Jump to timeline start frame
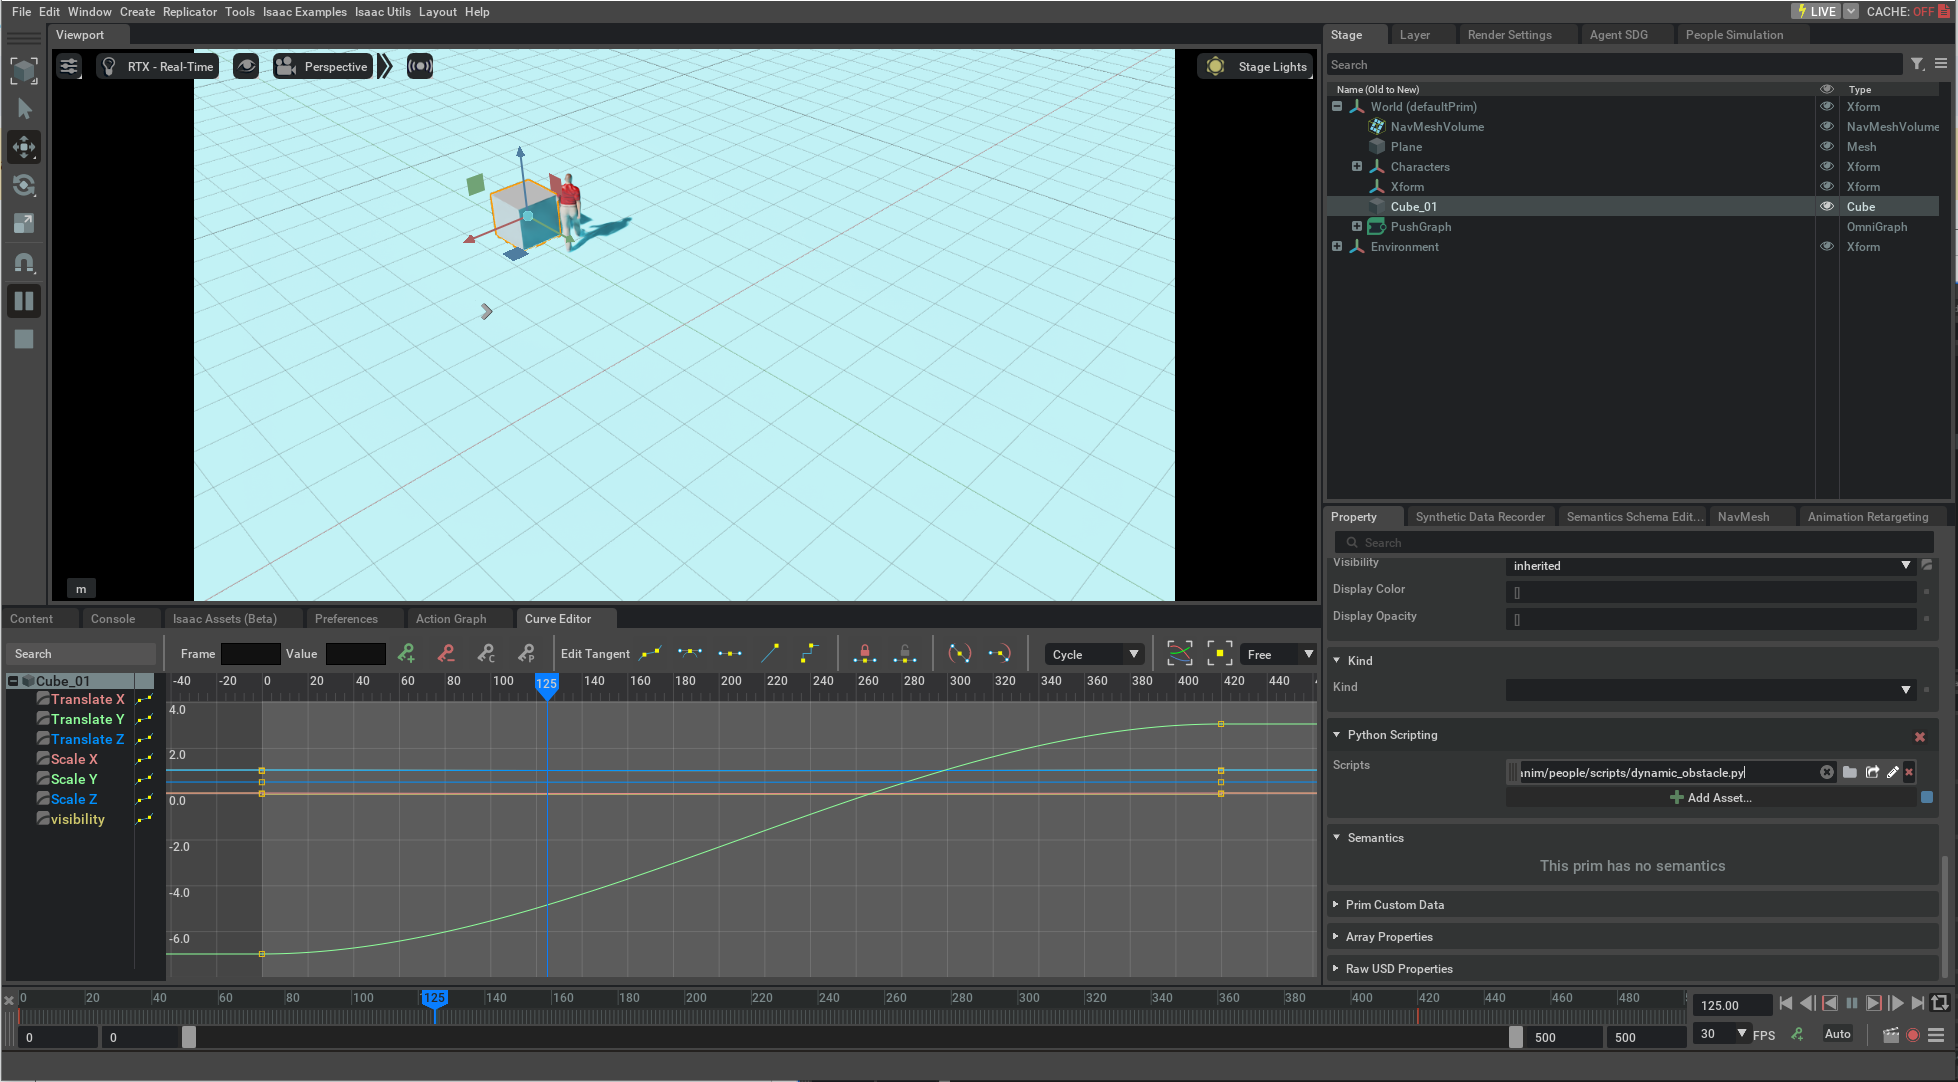 click(1786, 1003)
